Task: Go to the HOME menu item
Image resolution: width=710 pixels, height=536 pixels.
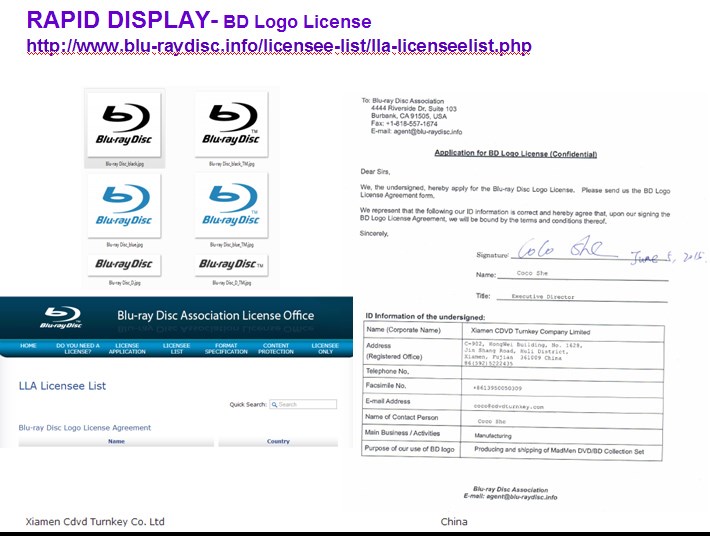Action: pos(28,346)
